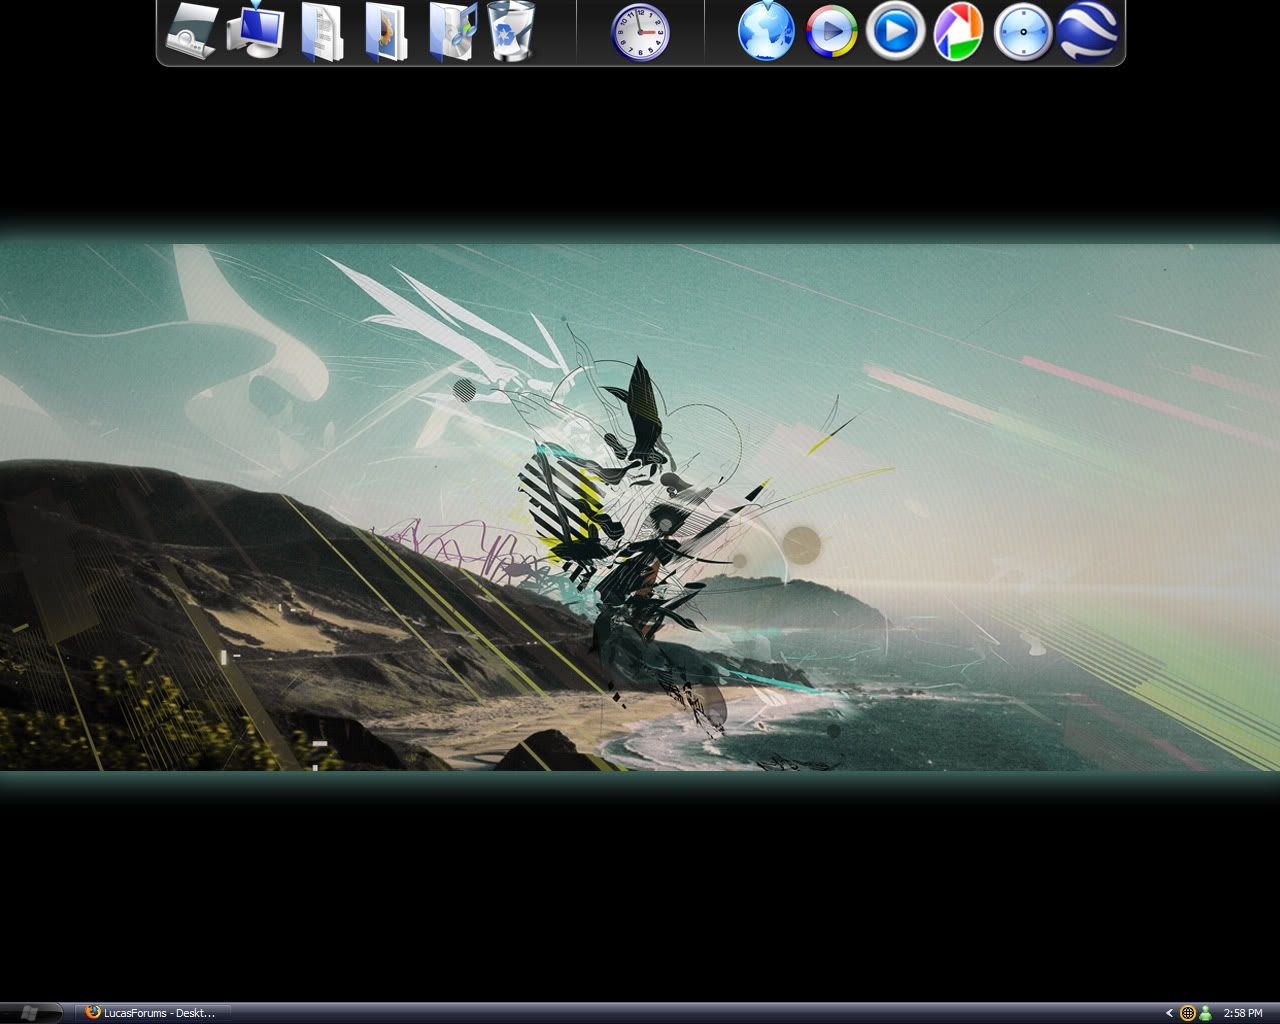Open the Pictures folder dock icon
This screenshot has width=1280, height=1024.
(385, 32)
